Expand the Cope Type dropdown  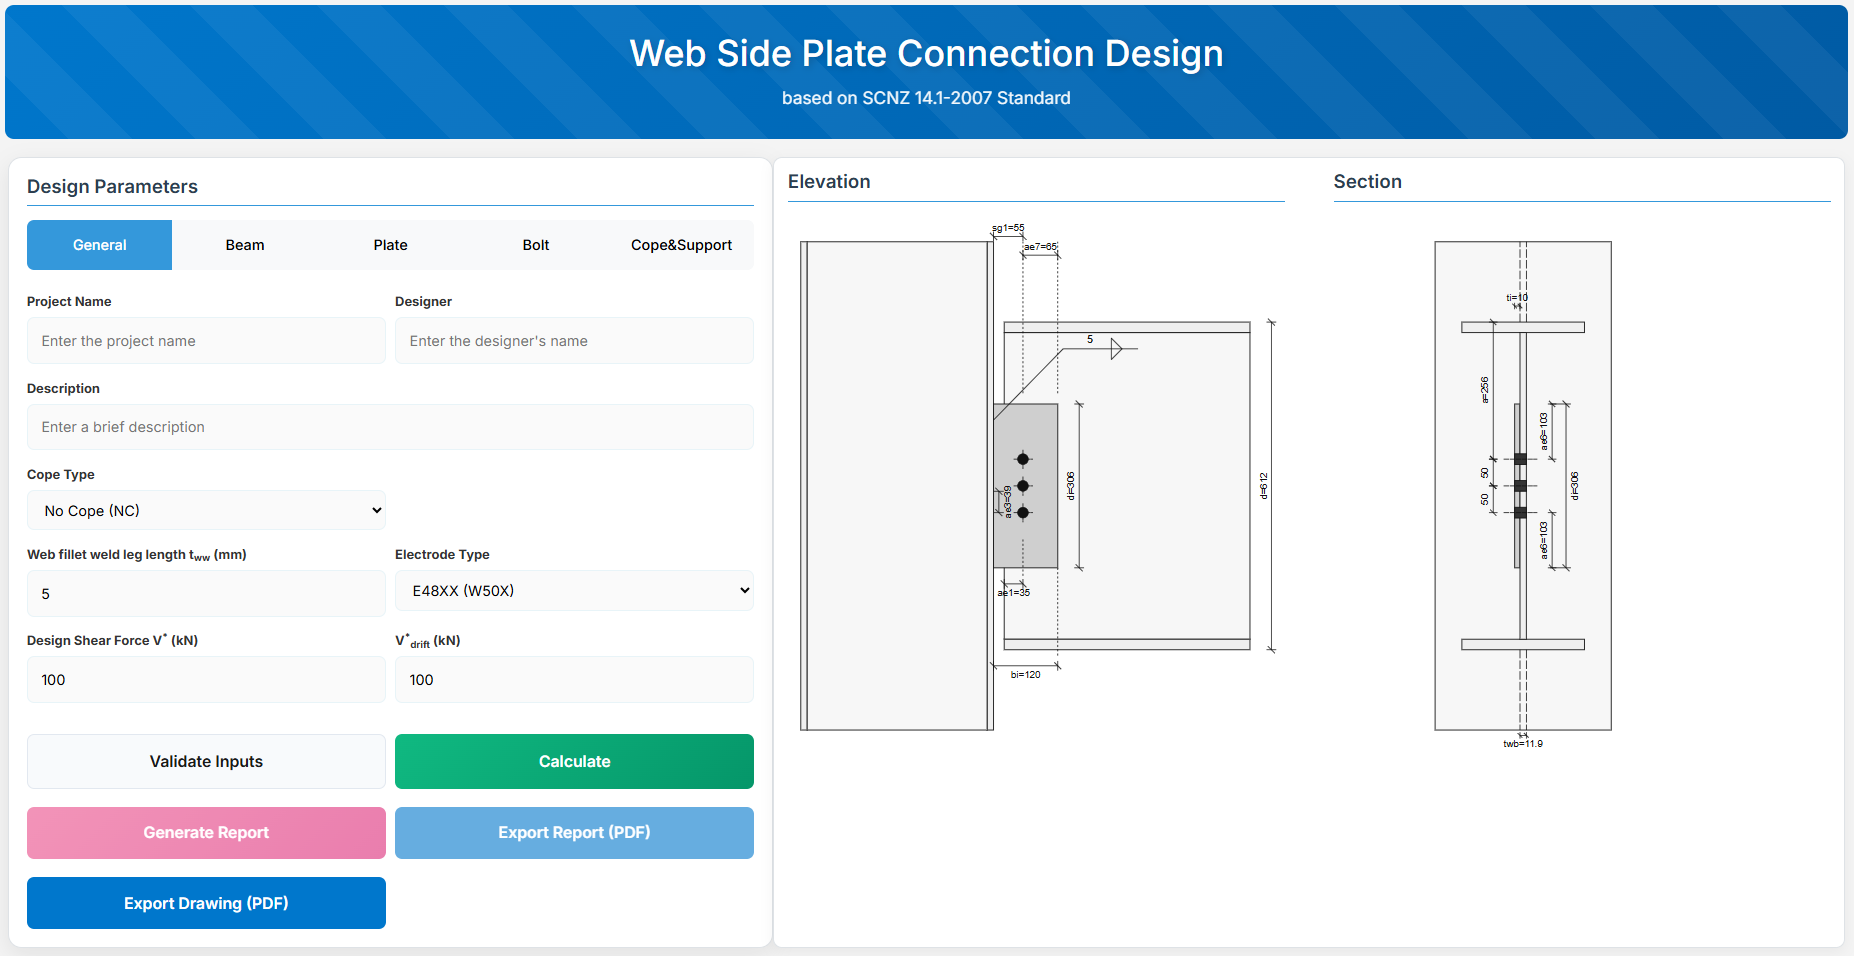click(x=206, y=510)
